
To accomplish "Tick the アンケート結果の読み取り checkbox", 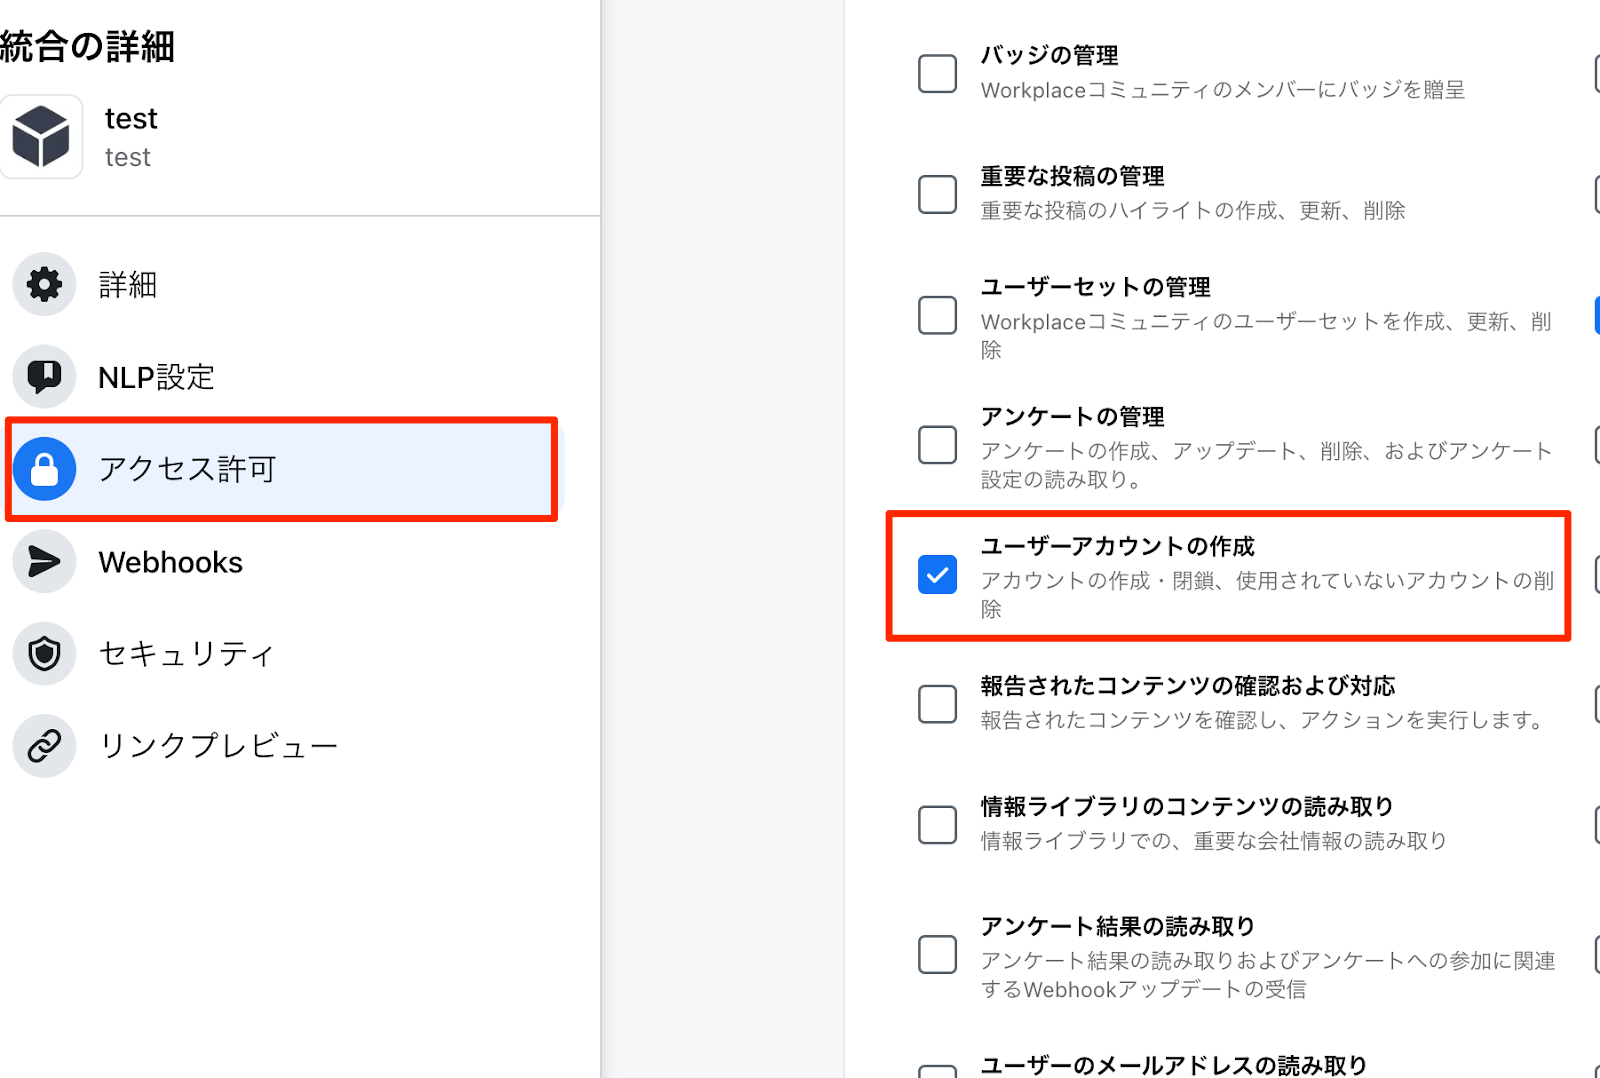I will click(x=937, y=955).
